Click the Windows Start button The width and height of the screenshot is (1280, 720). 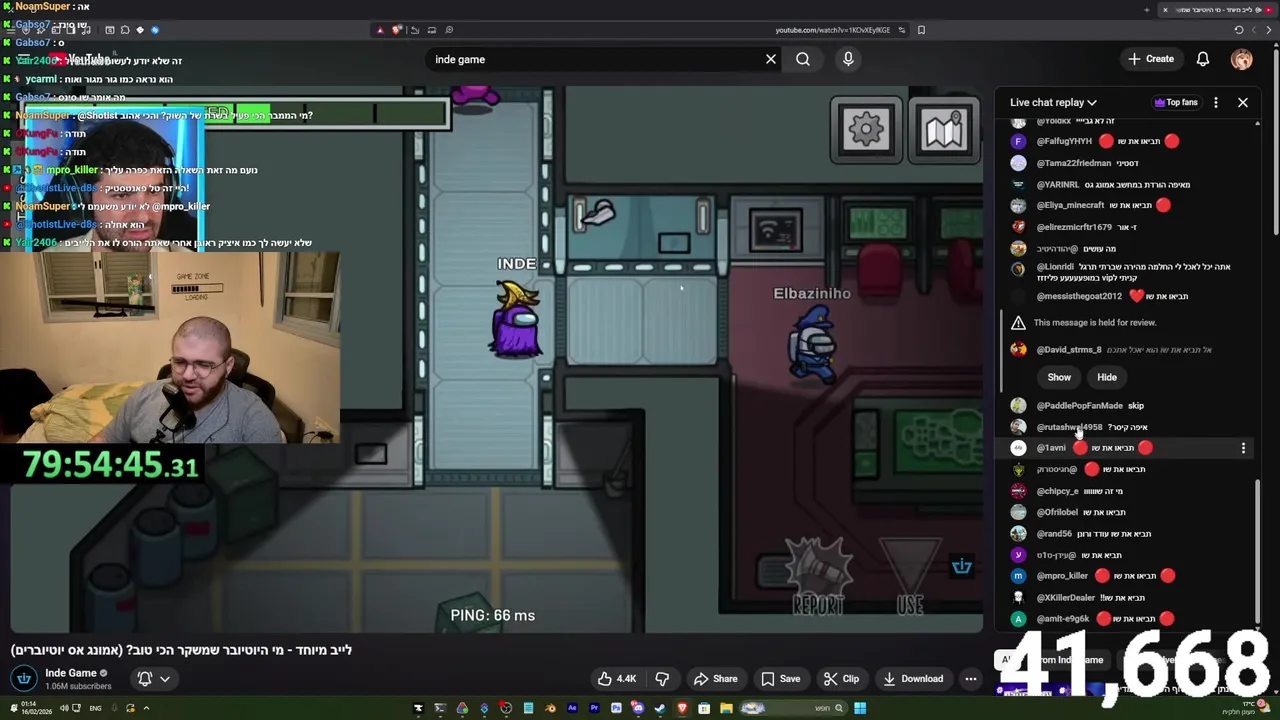pos(860,709)
